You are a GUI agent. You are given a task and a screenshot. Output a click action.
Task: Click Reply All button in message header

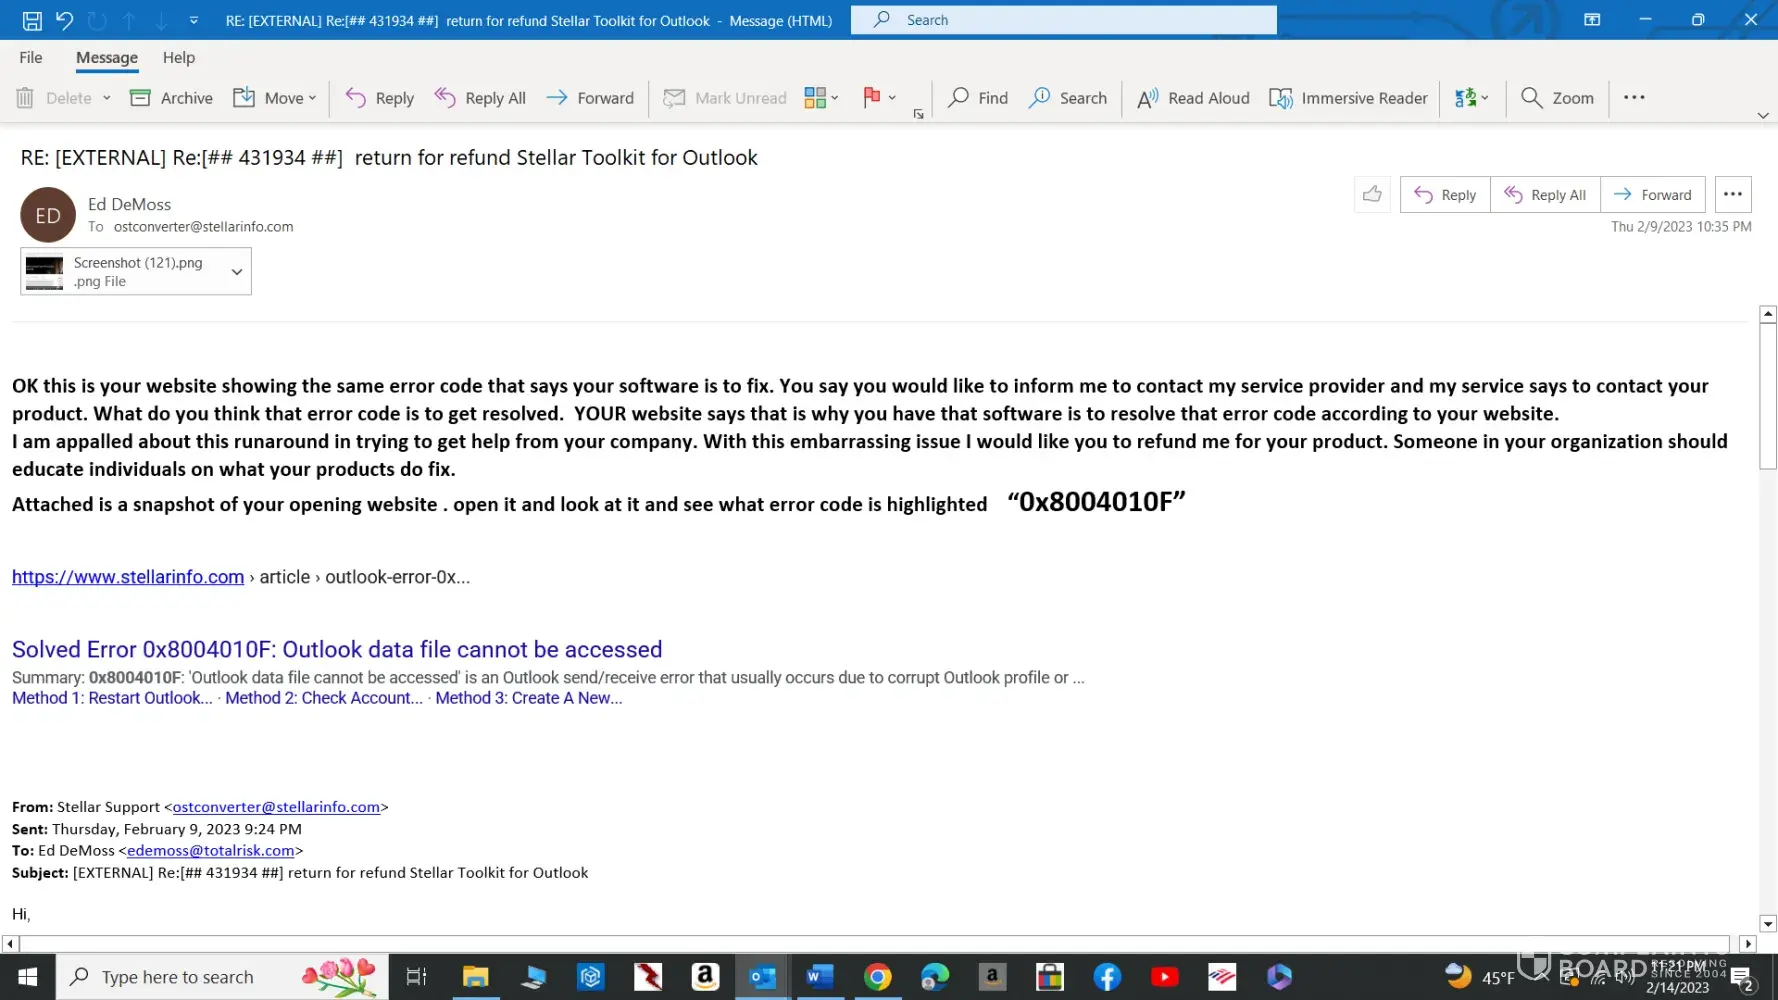1545,195
